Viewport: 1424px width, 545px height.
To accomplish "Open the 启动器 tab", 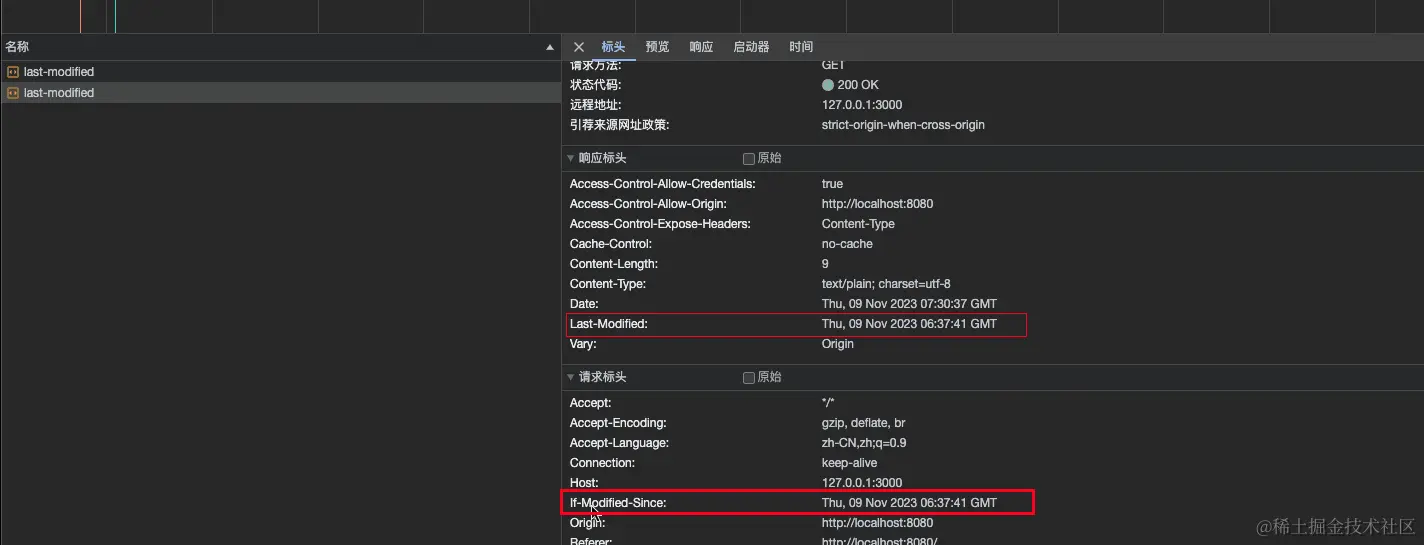I will 751,47.
